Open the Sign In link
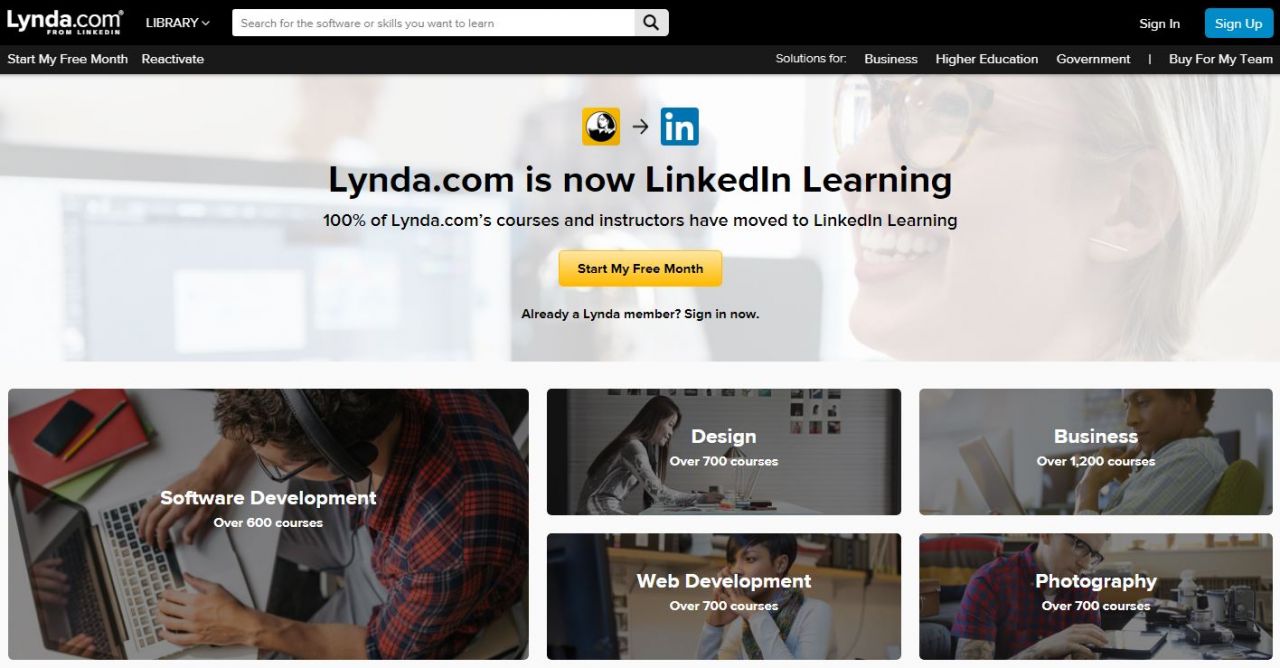The height and width of the screenshot is (668, 1280). [x=1159, y=24]
